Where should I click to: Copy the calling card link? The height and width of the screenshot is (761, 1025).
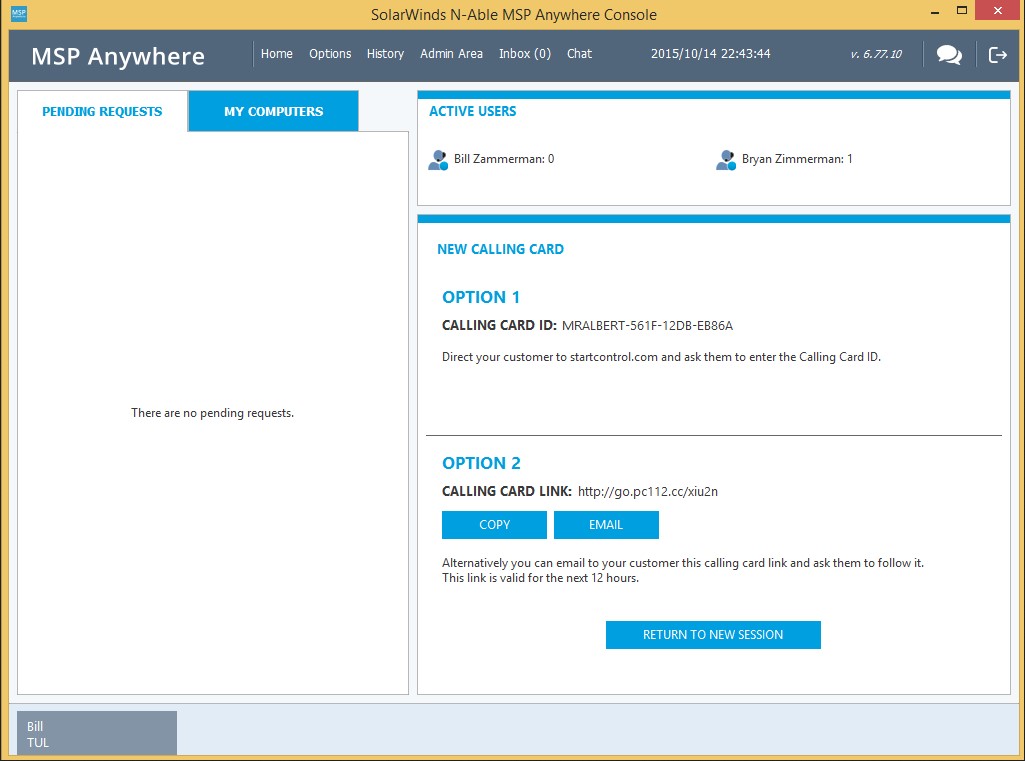(x=494, y=524)
